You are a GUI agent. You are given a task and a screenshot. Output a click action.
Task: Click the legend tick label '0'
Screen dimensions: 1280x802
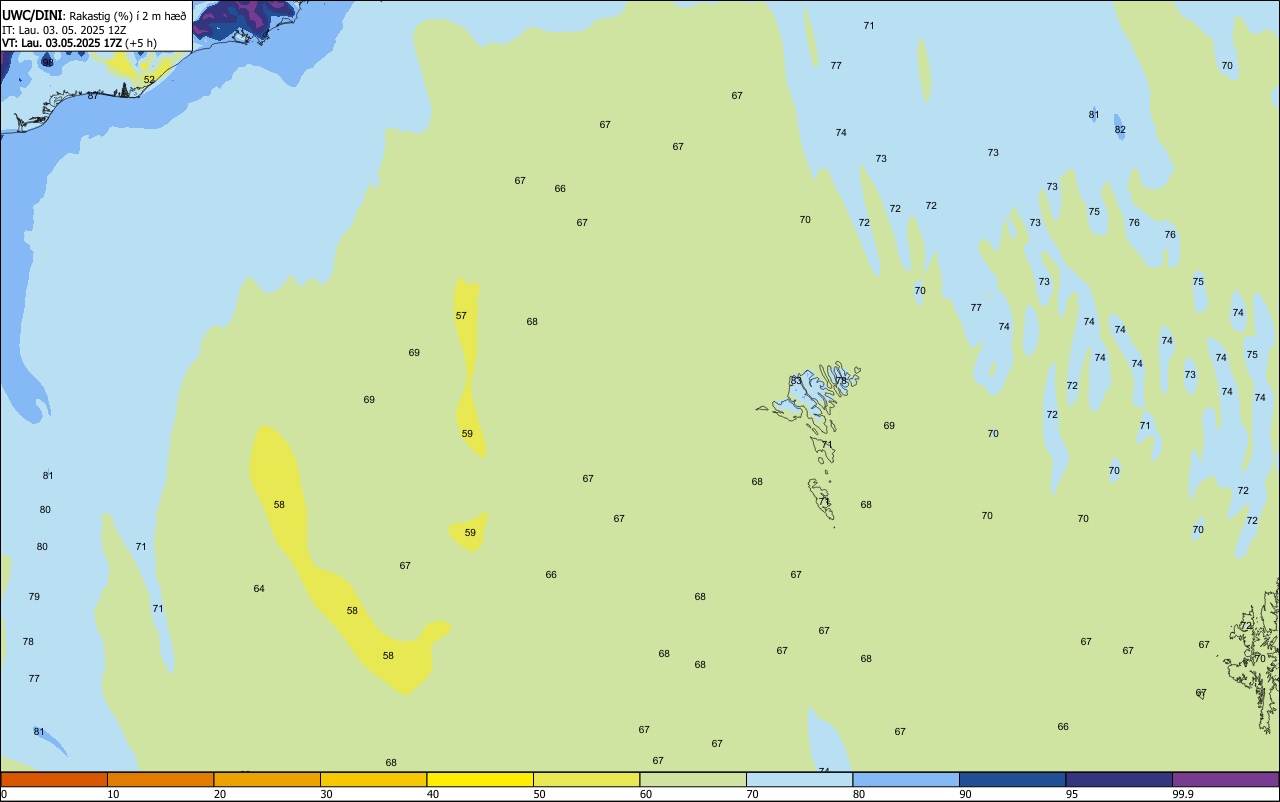(4, 794)
